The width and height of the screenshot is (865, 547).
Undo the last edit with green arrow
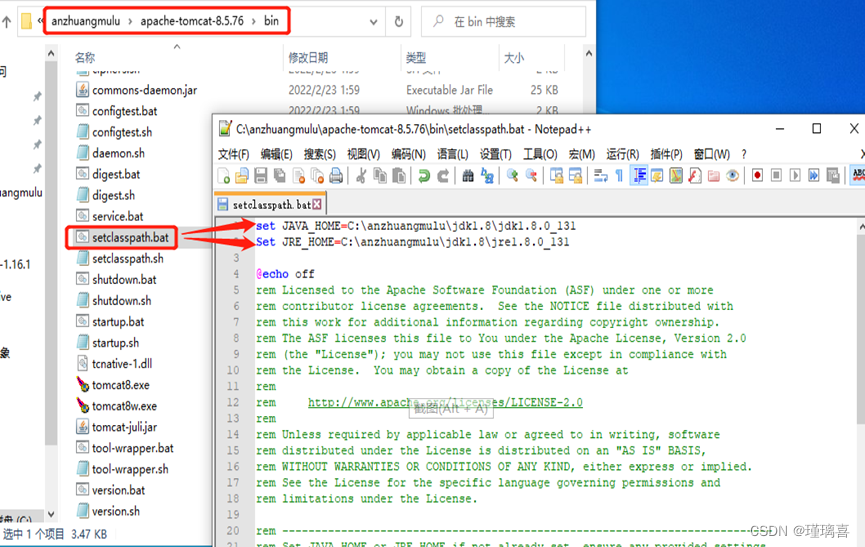[424, 176]
